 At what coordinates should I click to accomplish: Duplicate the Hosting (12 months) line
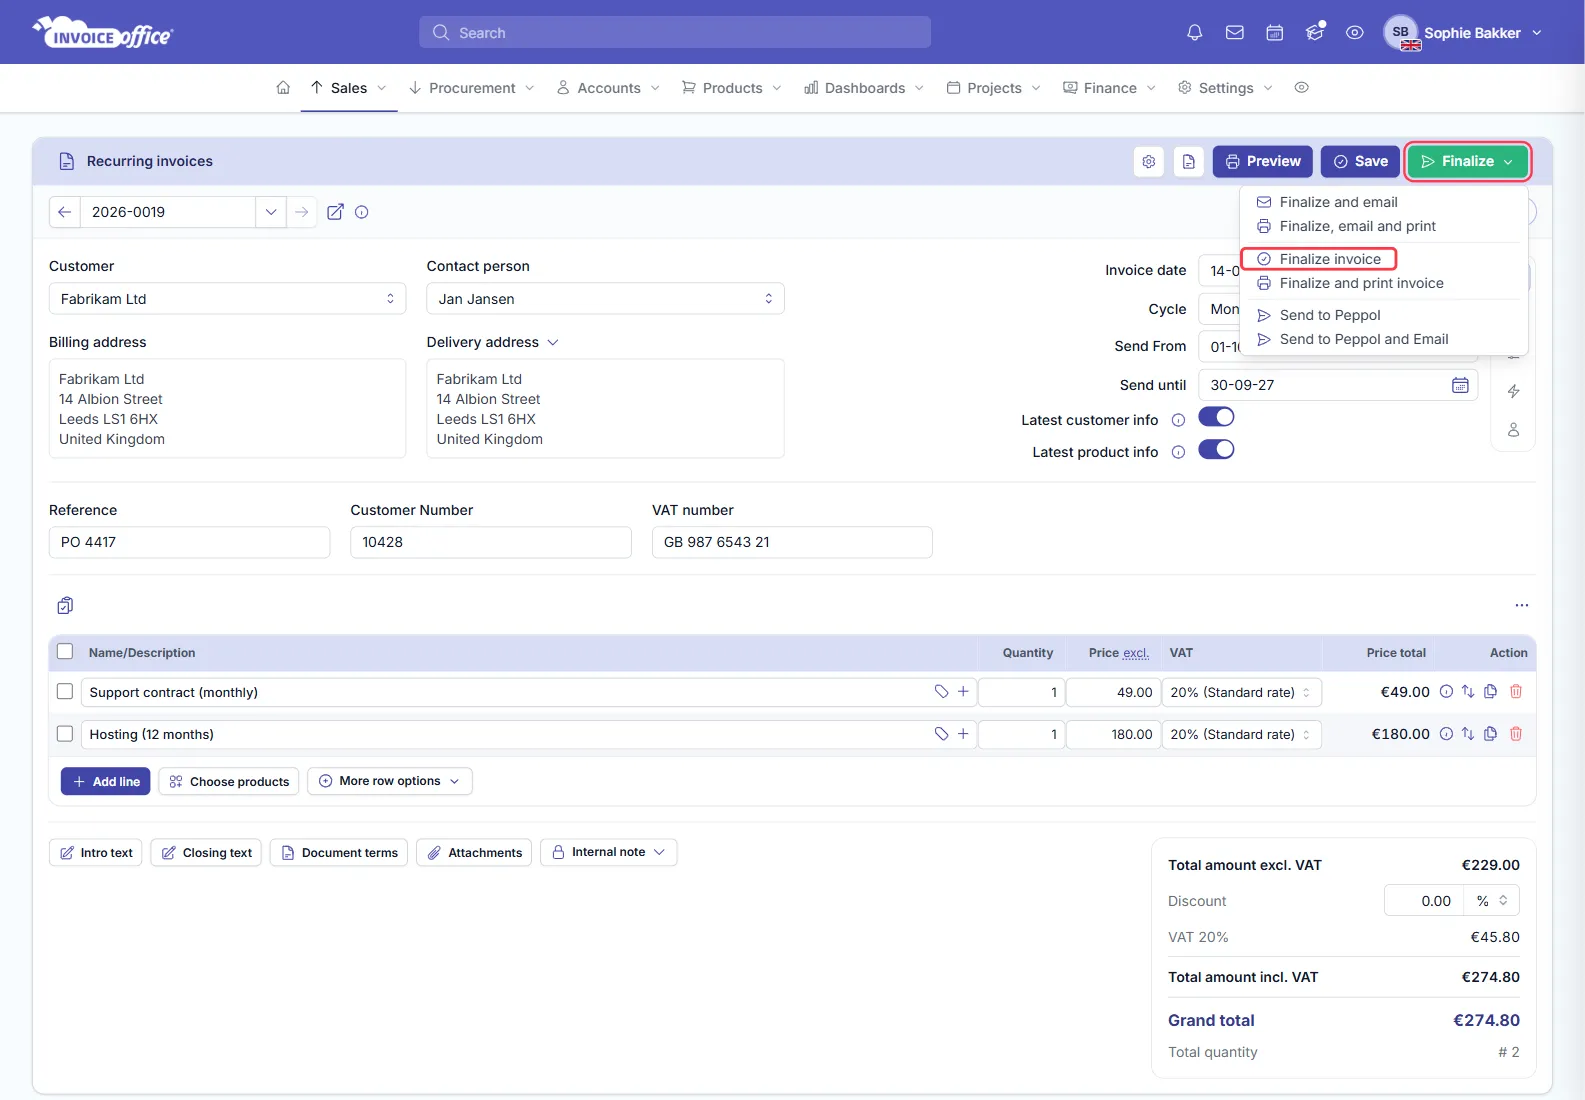(1491, 734)
